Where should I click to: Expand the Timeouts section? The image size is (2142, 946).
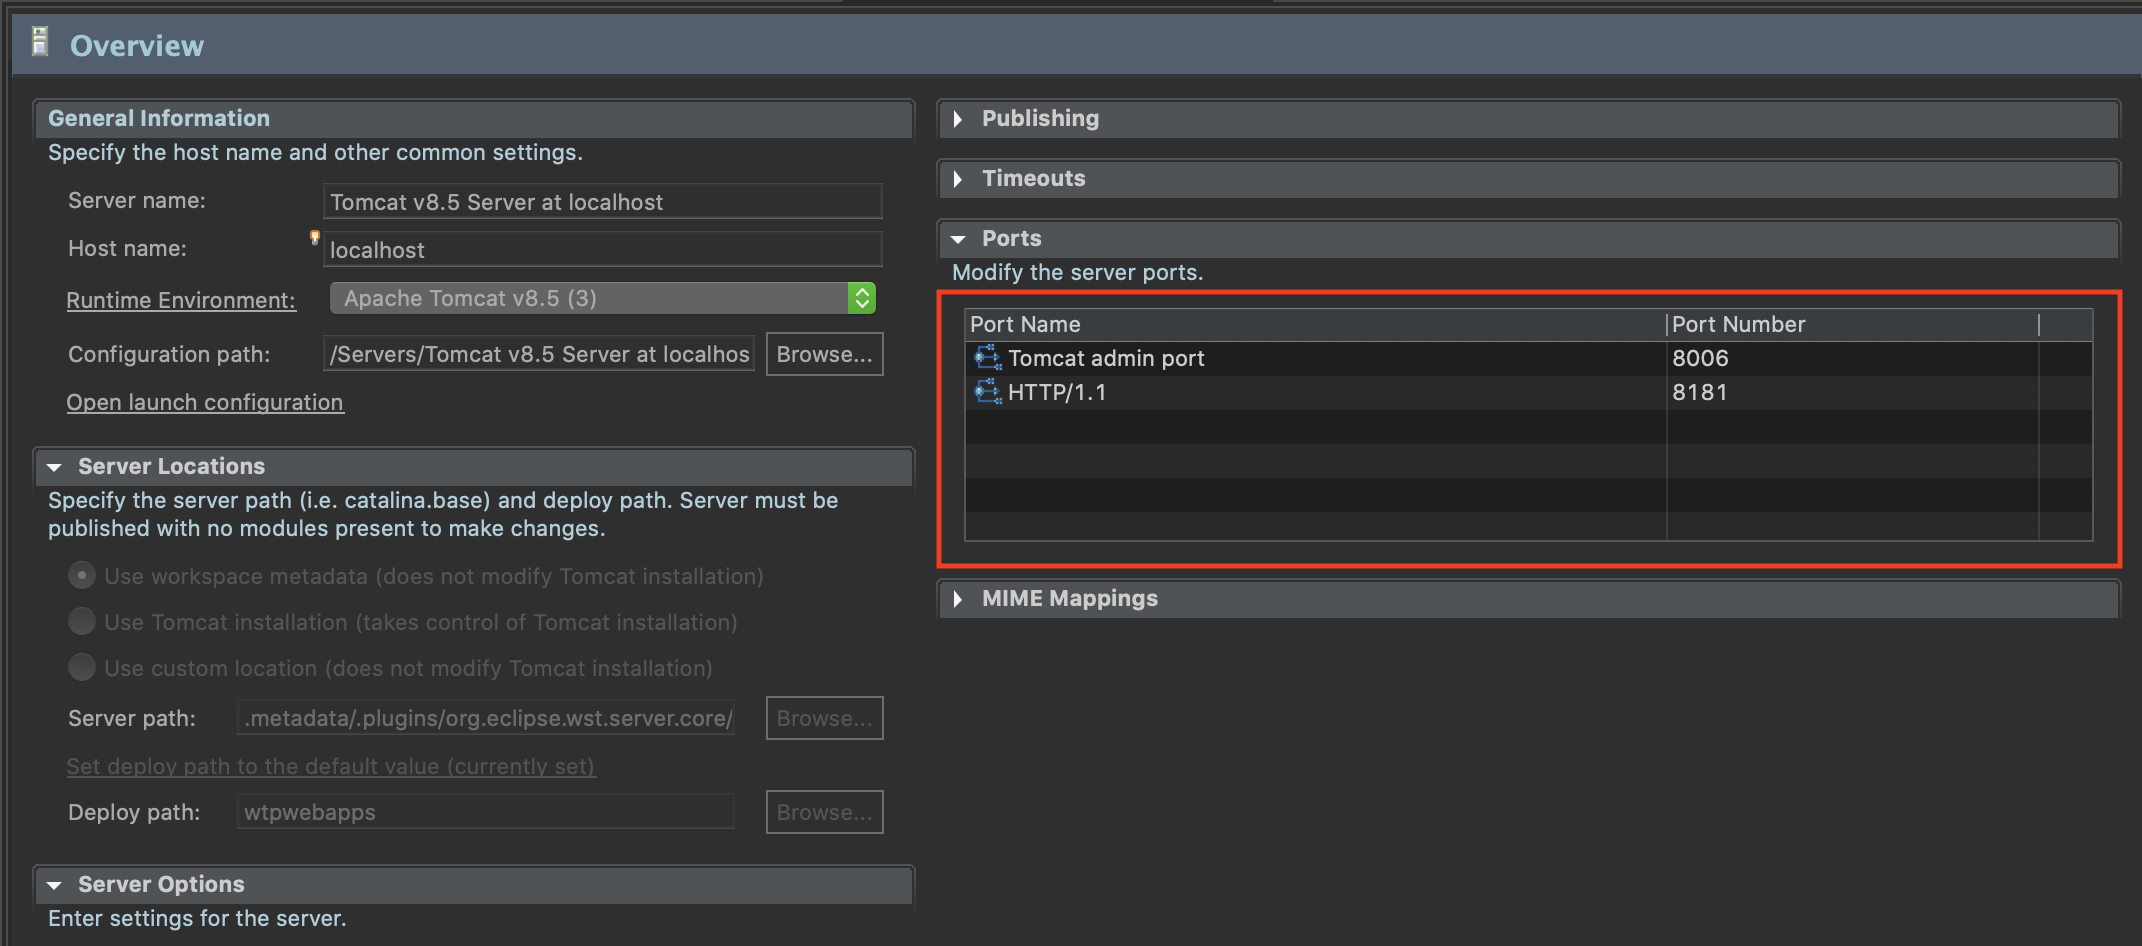coord(958,179)
